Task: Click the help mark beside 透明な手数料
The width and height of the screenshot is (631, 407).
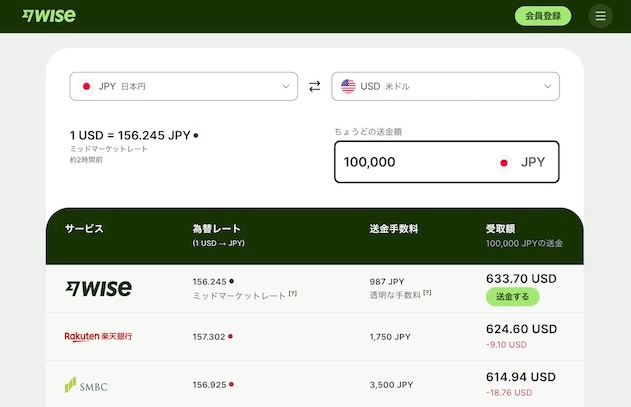Action: (x=427, y=293)
